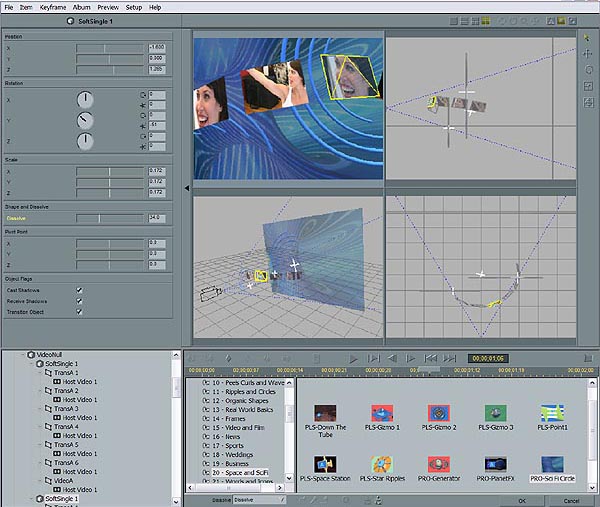Collapse the left panel with arrow
This screenshot has width=600, height=507.
click(187, 188)
